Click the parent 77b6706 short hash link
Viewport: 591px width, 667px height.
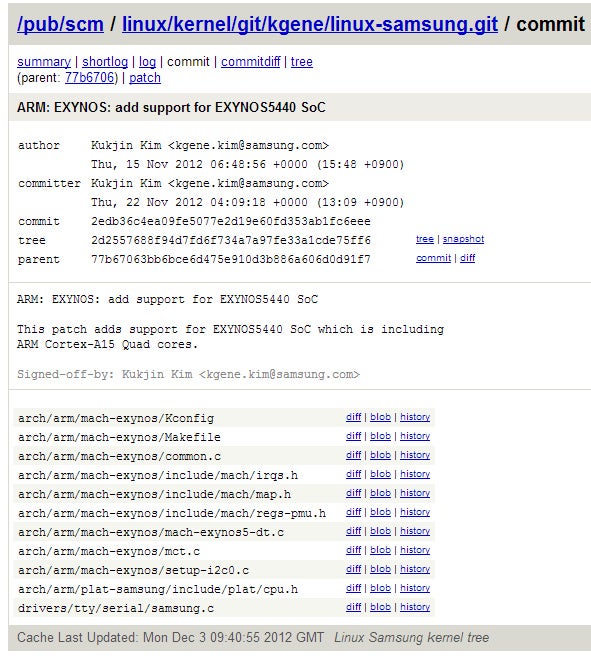click(89, 78)
